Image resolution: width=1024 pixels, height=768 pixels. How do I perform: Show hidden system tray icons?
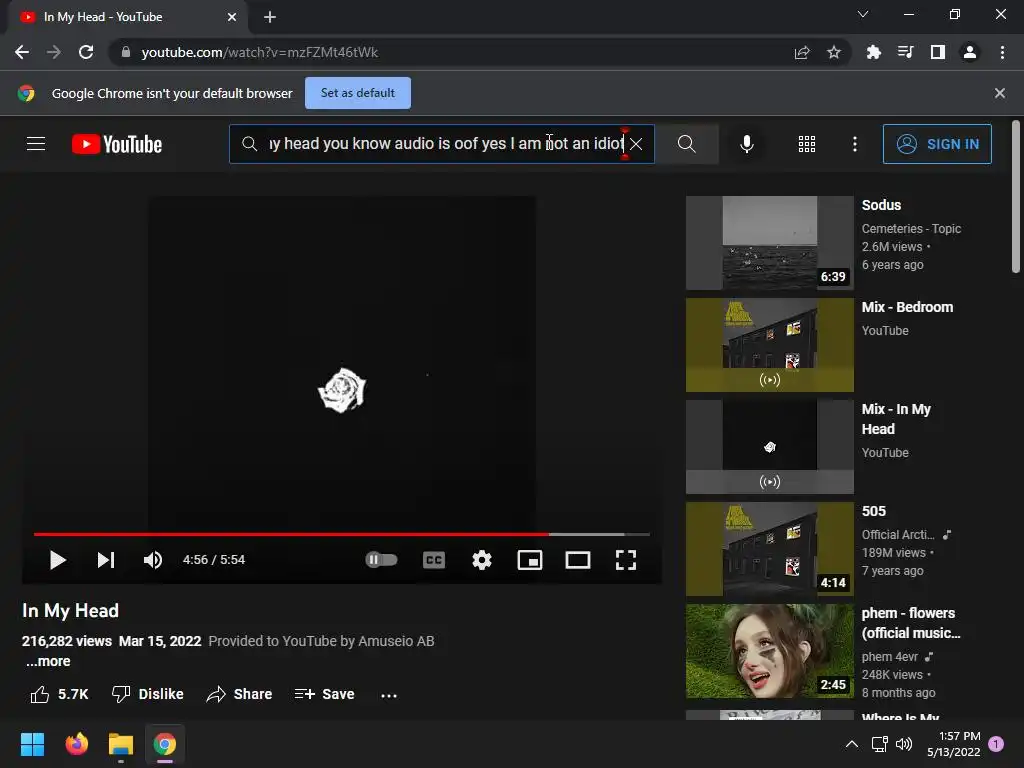(x=852, y=744)
